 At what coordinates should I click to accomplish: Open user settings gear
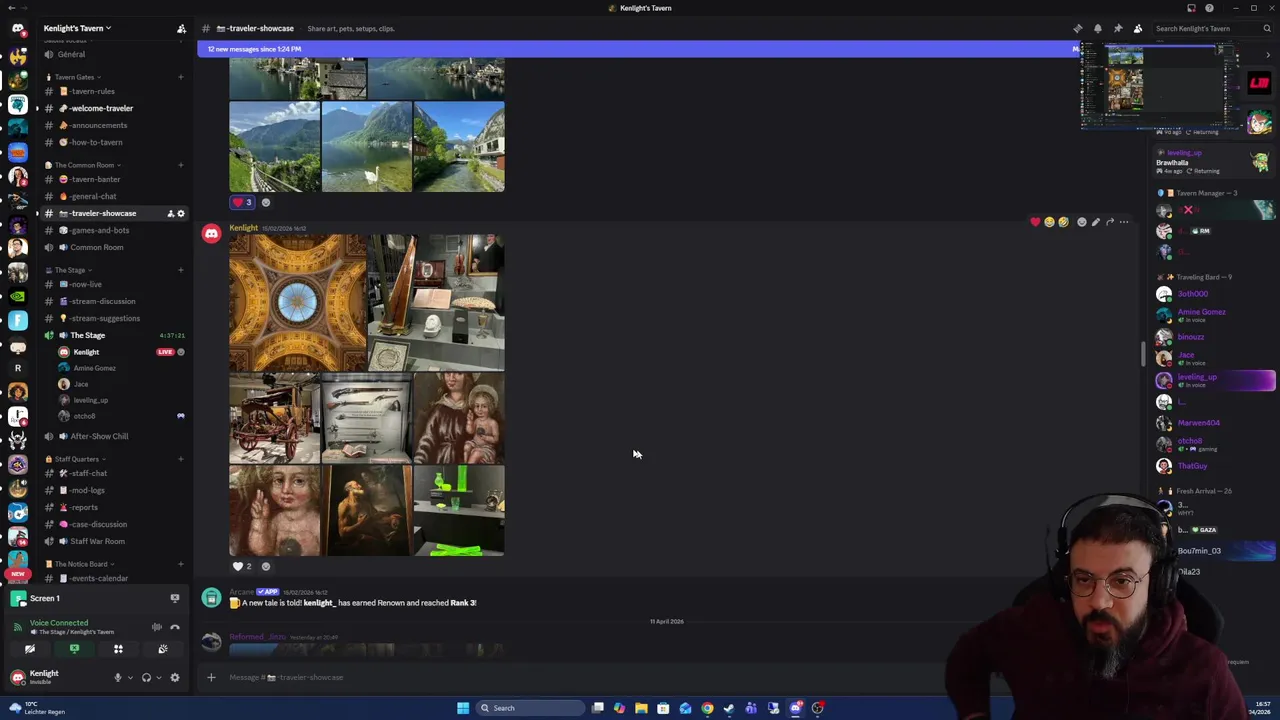[175, 677]
